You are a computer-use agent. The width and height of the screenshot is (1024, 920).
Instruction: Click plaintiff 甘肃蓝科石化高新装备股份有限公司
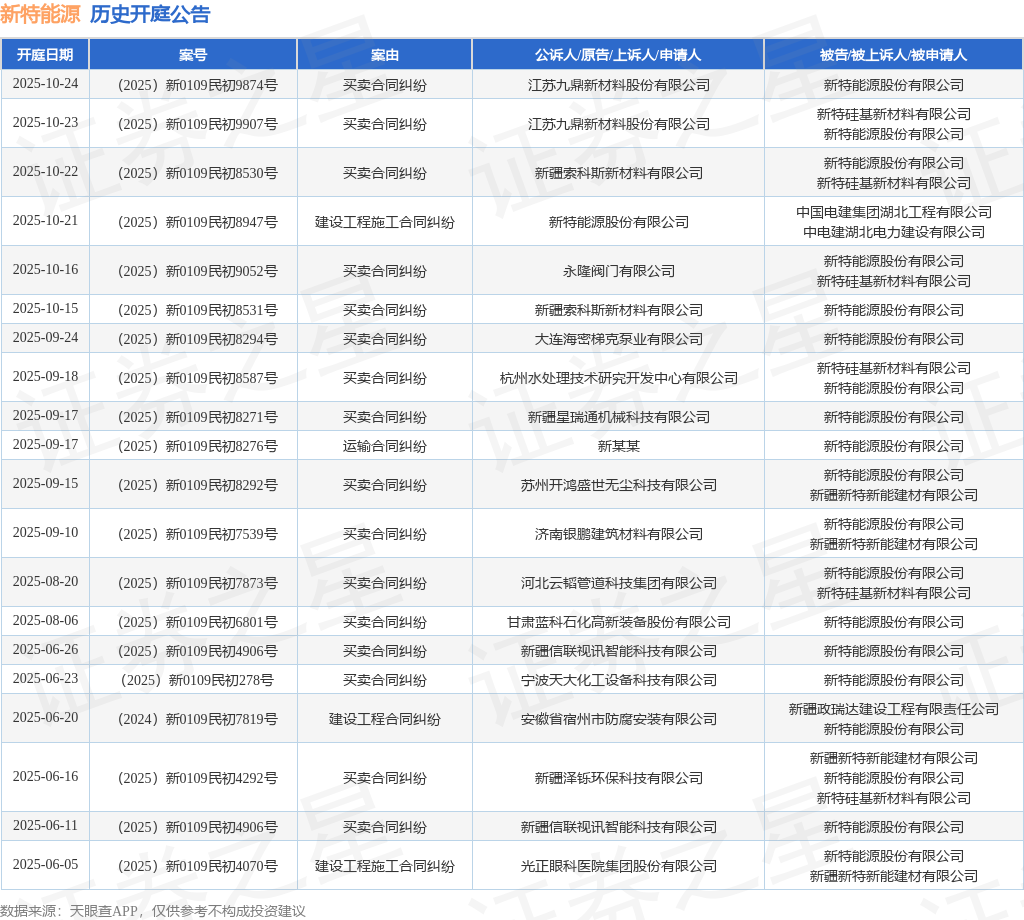(618, 622)
